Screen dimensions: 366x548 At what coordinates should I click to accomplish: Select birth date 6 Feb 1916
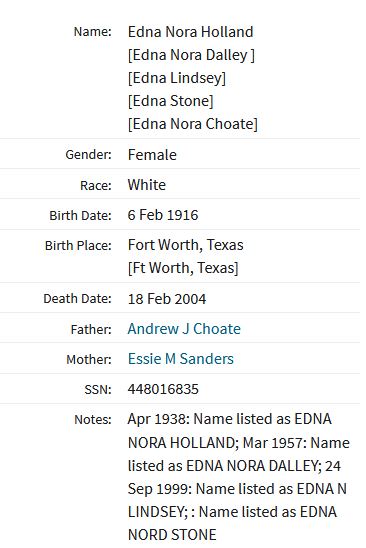[163, 215]
